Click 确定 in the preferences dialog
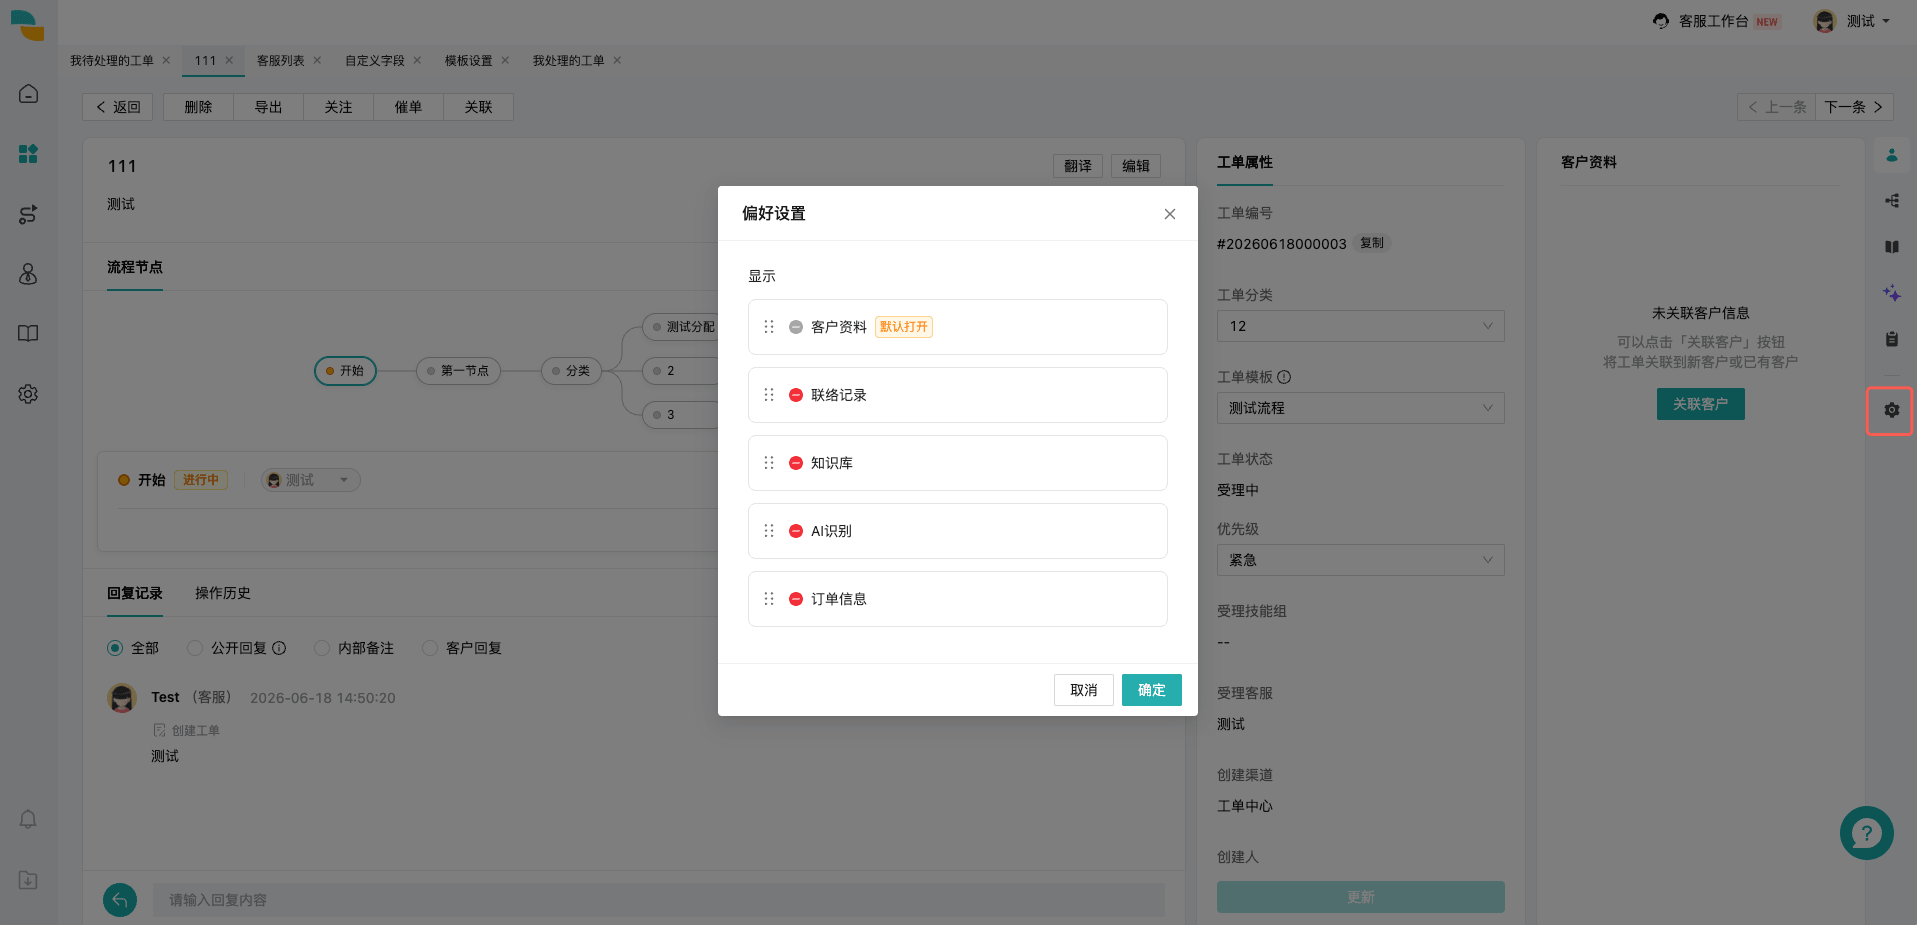This screenshot has width=1917, height=925. 1151,690
